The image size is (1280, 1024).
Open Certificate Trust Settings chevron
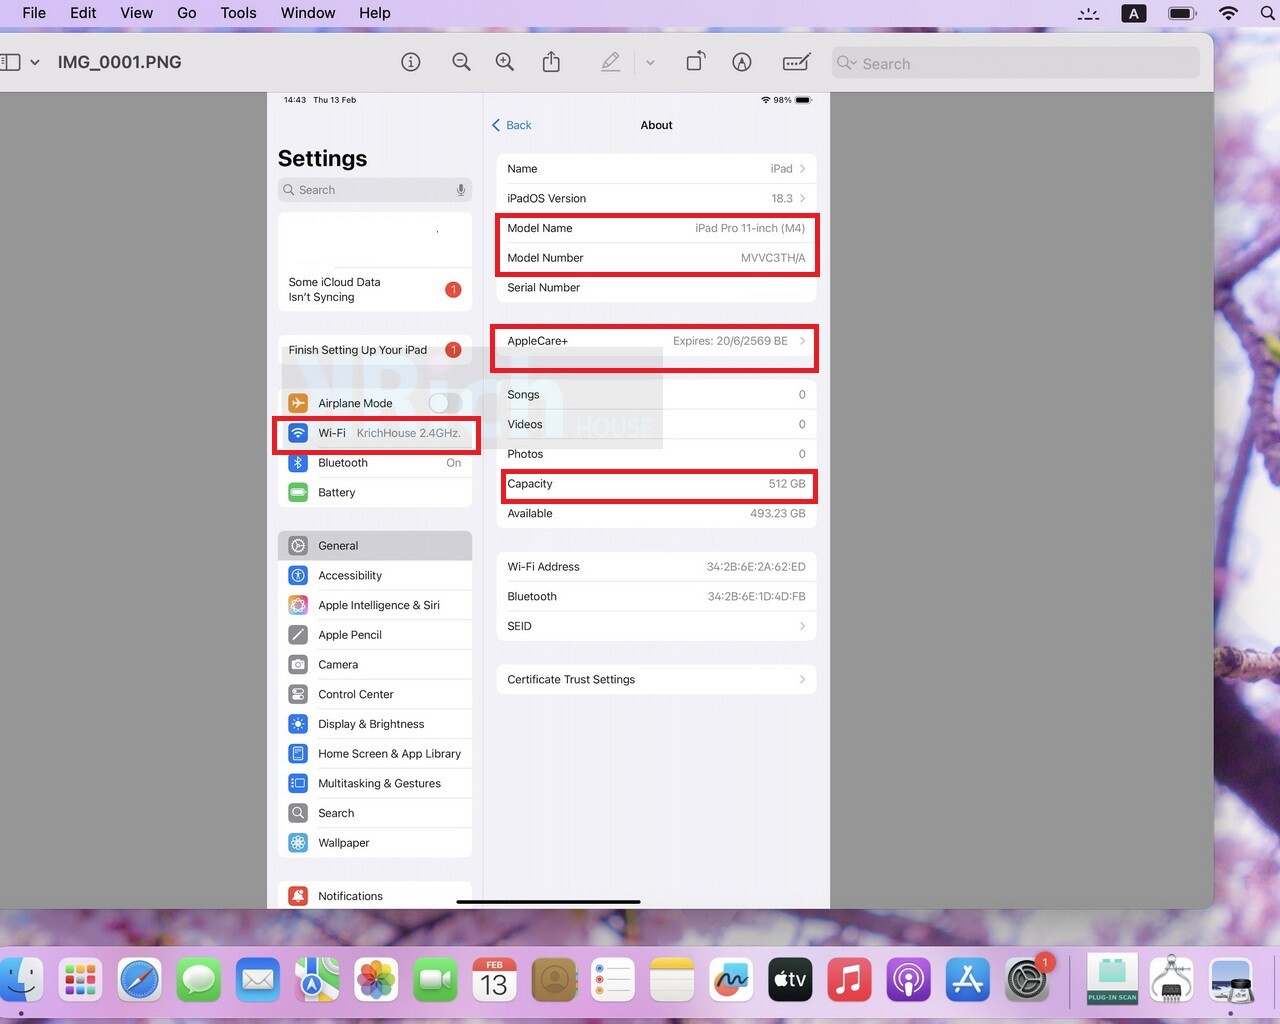(802, 680)
